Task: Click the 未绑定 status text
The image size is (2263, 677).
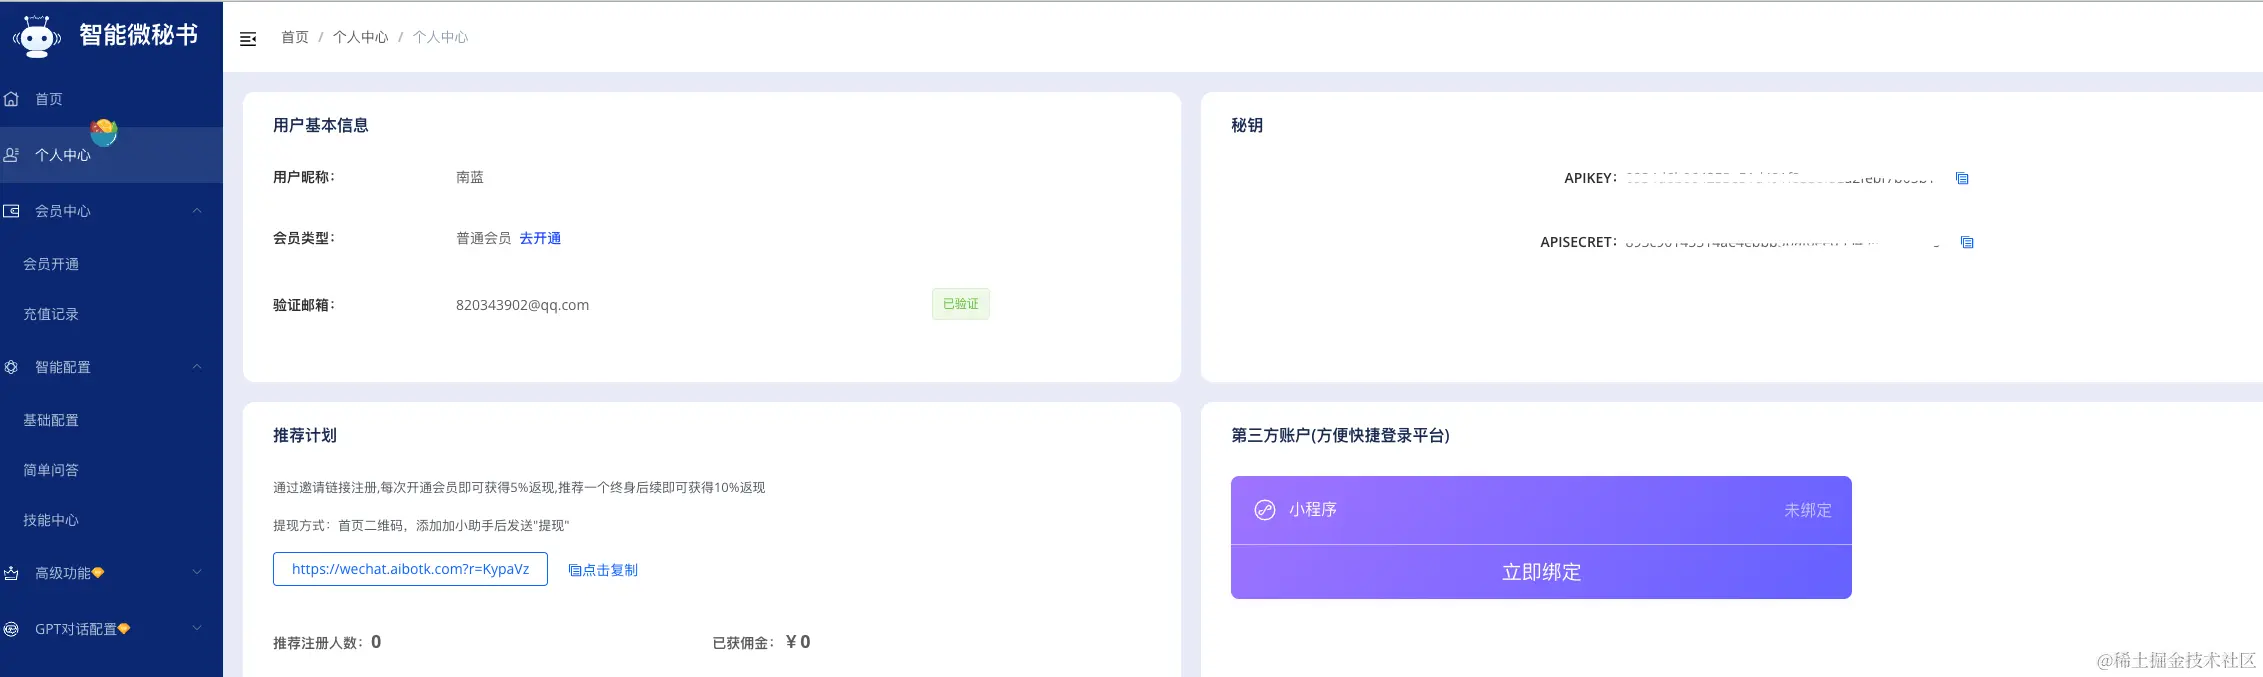Action: [x=1808, y=510]
